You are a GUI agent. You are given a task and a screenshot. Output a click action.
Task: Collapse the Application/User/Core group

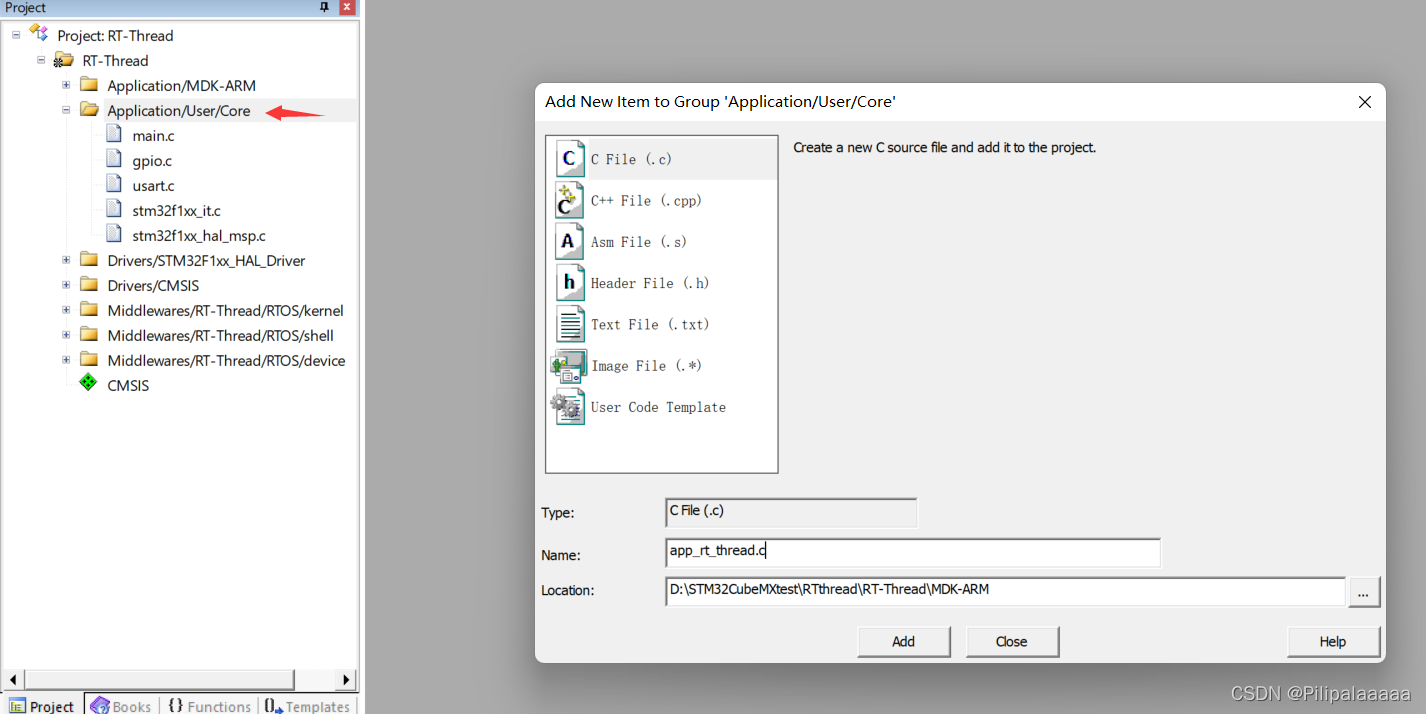tap(66, 110)
